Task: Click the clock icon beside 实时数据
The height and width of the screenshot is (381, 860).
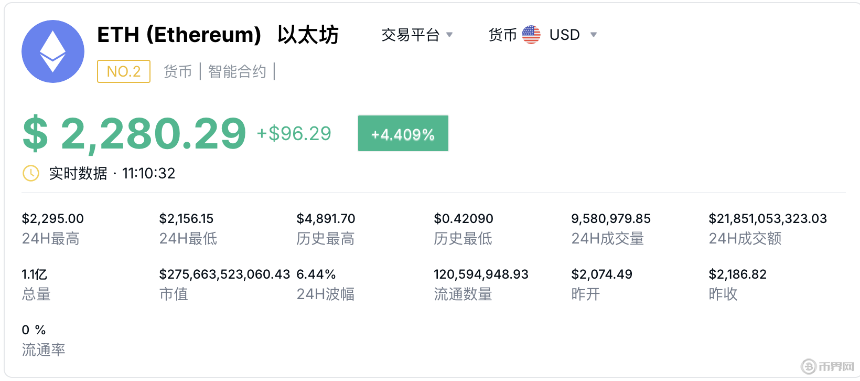Action: pos(31,173)
